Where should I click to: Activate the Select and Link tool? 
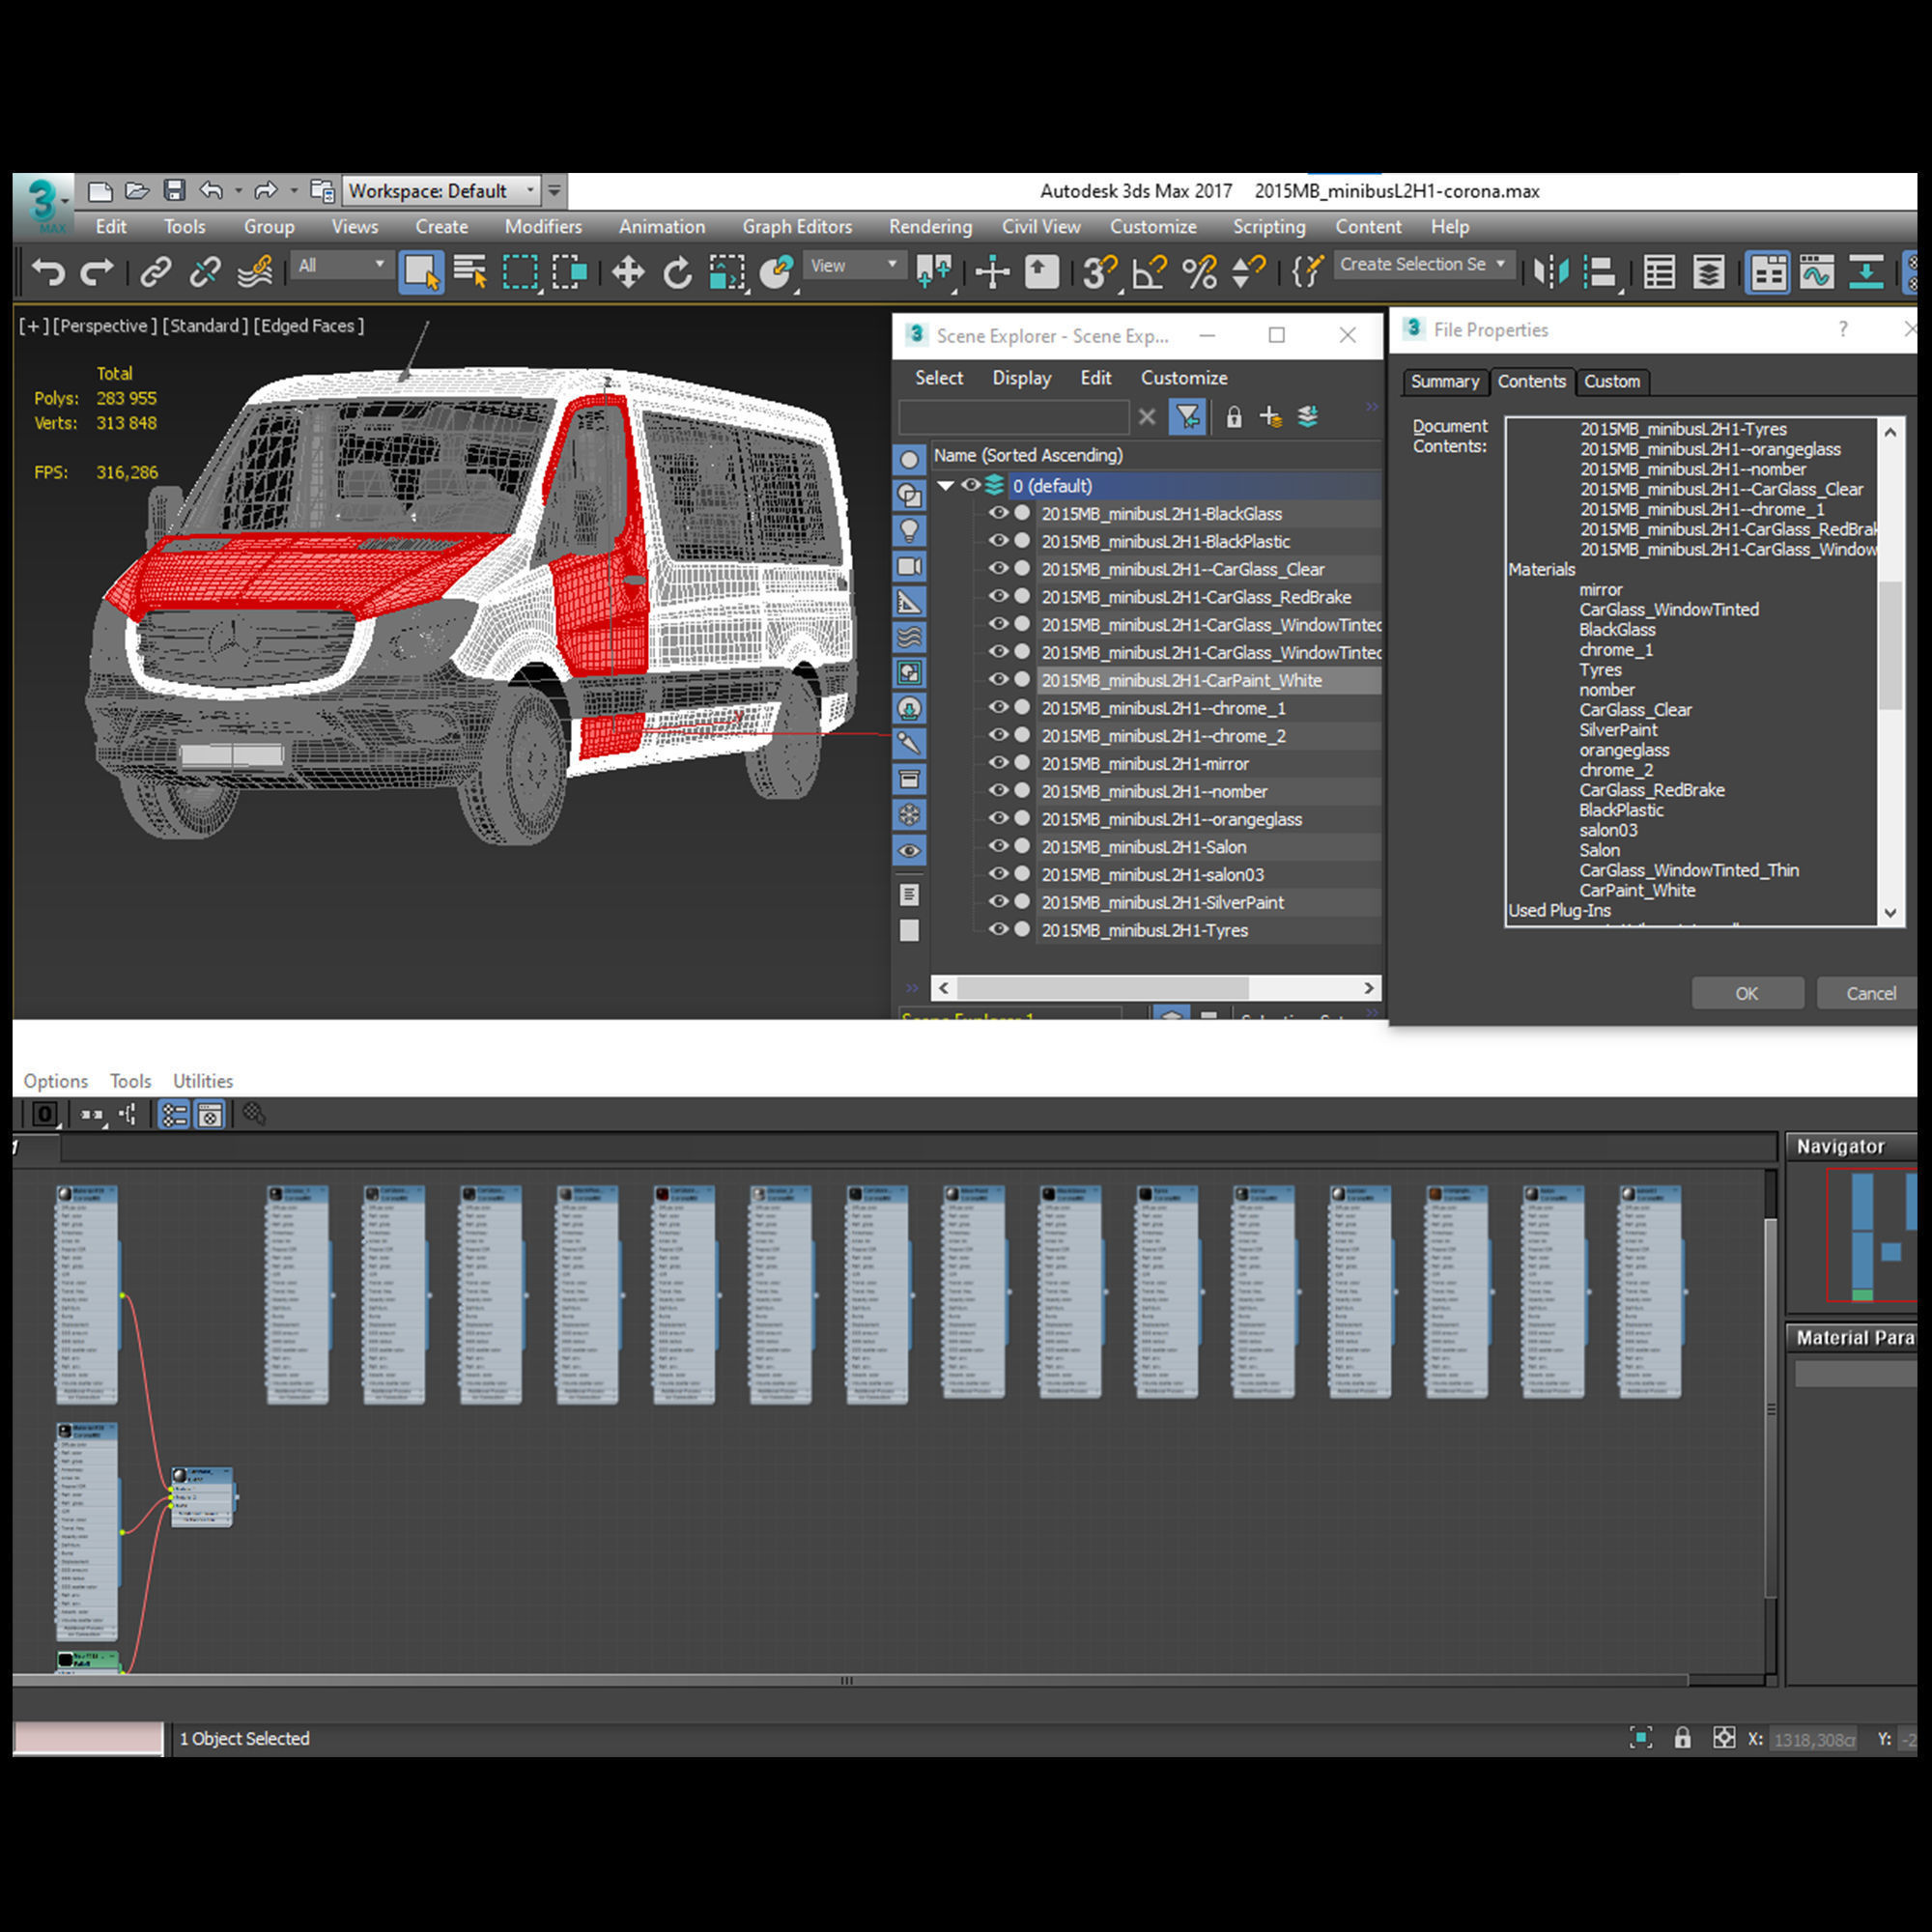coord(155,271)
